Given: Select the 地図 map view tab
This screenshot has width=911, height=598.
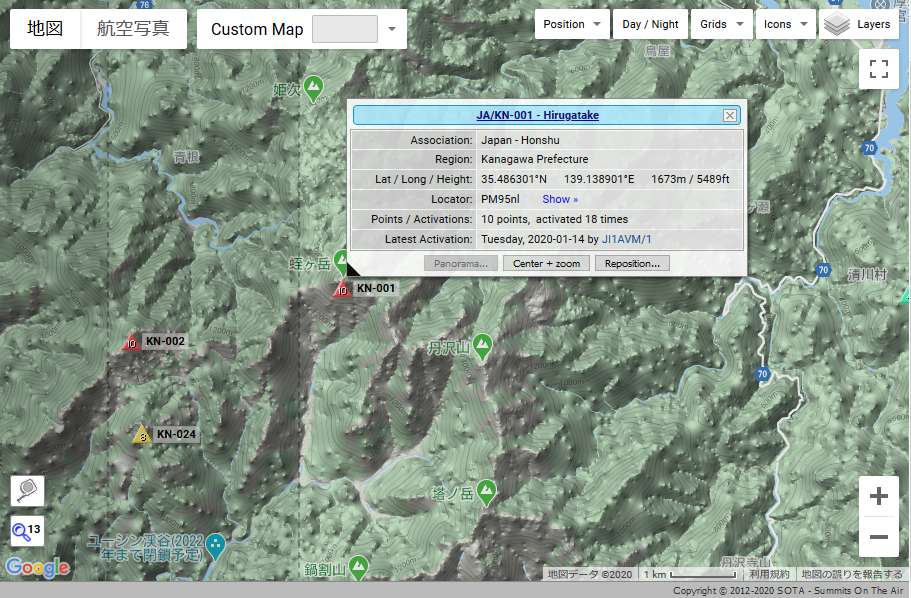Looking at the screenshot, I should click(x=45, y=29).
